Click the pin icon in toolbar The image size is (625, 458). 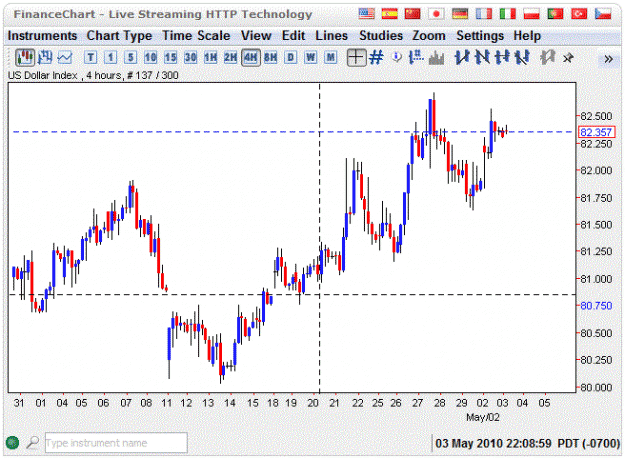pyautogui.click(x=568, y=59)
